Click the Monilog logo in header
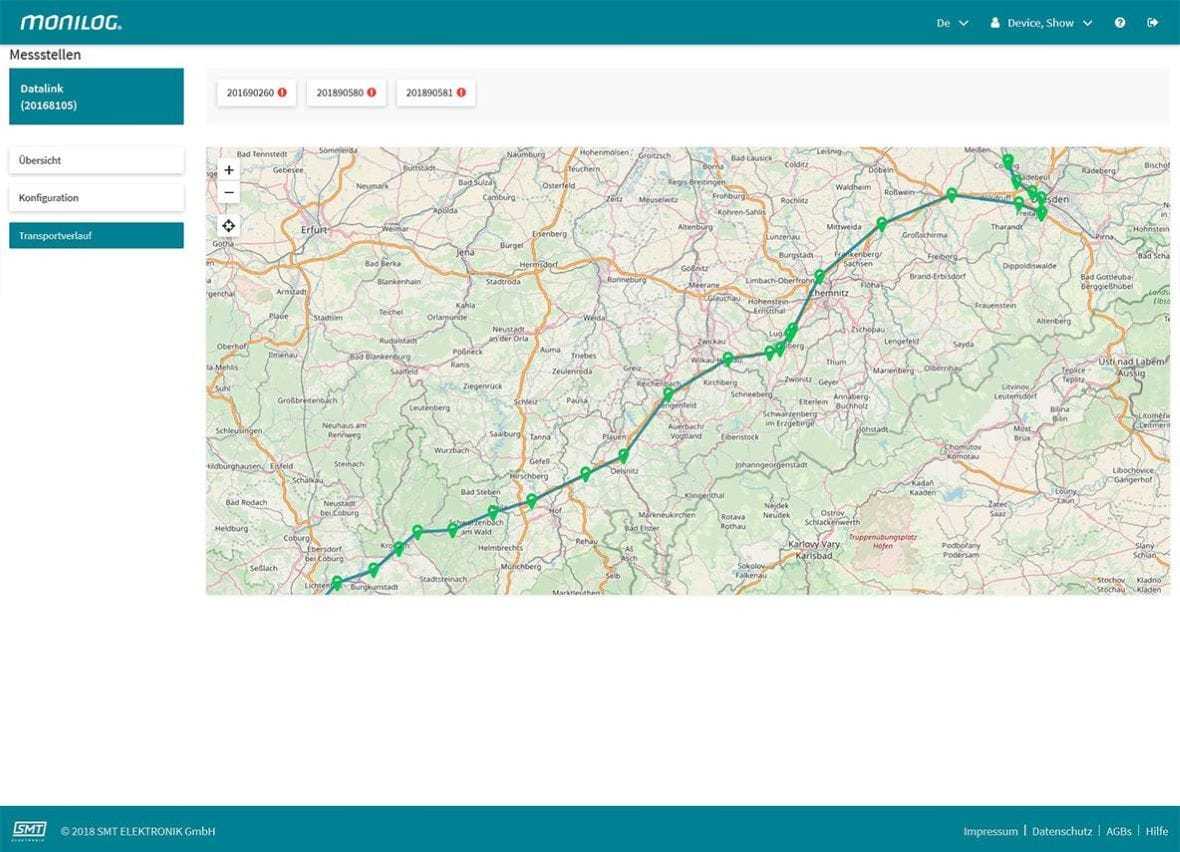Screen dimensions: 1180x852 (71, 22)
